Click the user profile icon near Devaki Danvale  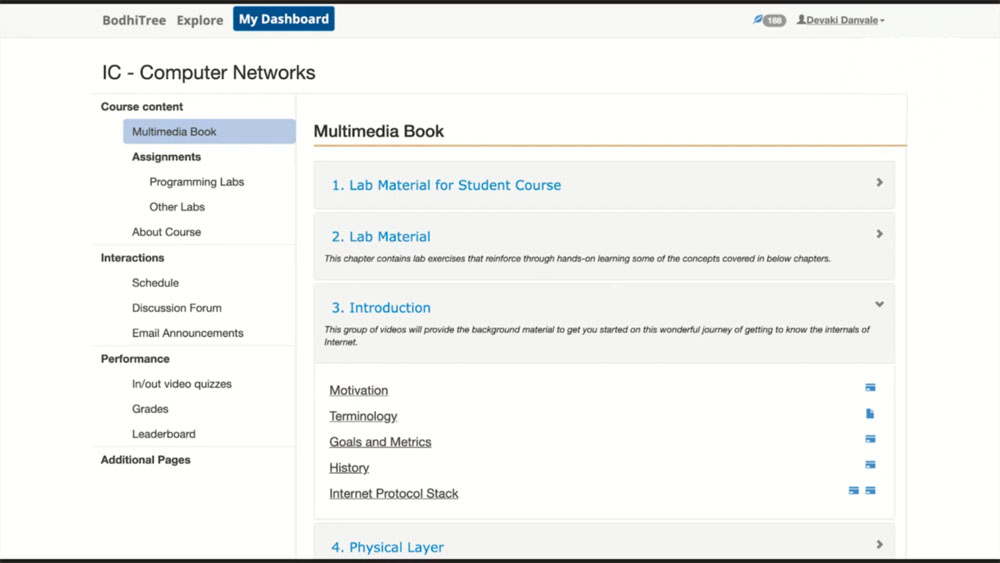801,20
